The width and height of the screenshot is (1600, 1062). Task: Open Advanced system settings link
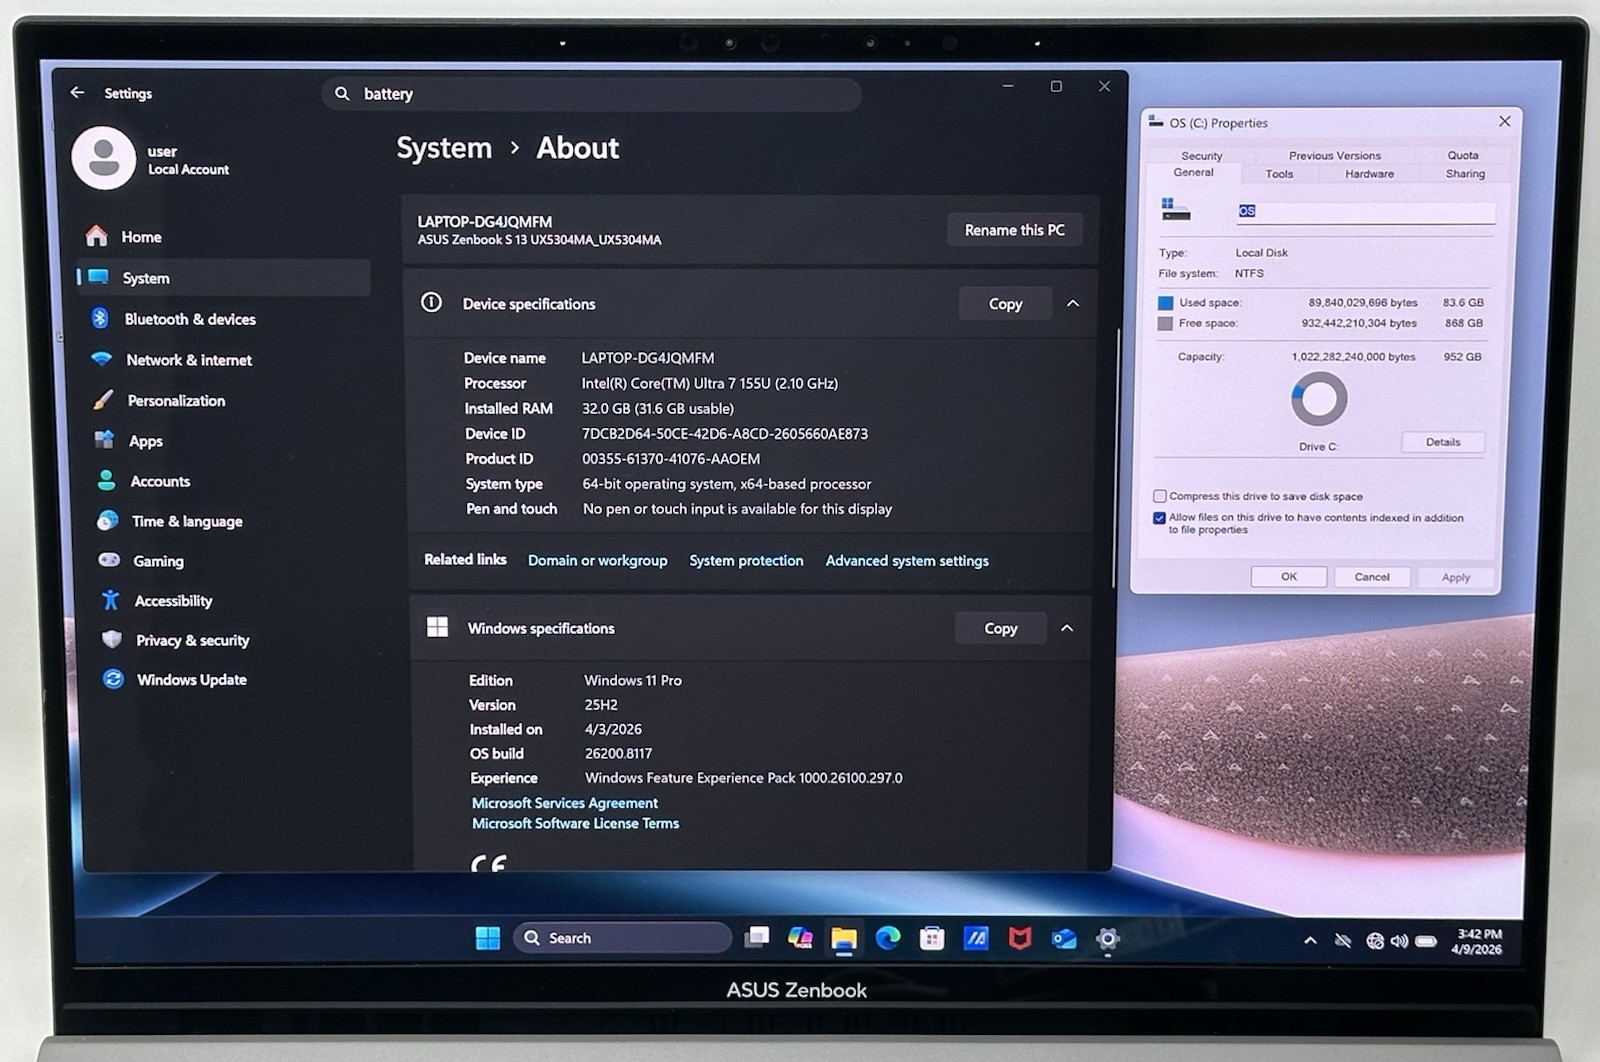[907, 560]
